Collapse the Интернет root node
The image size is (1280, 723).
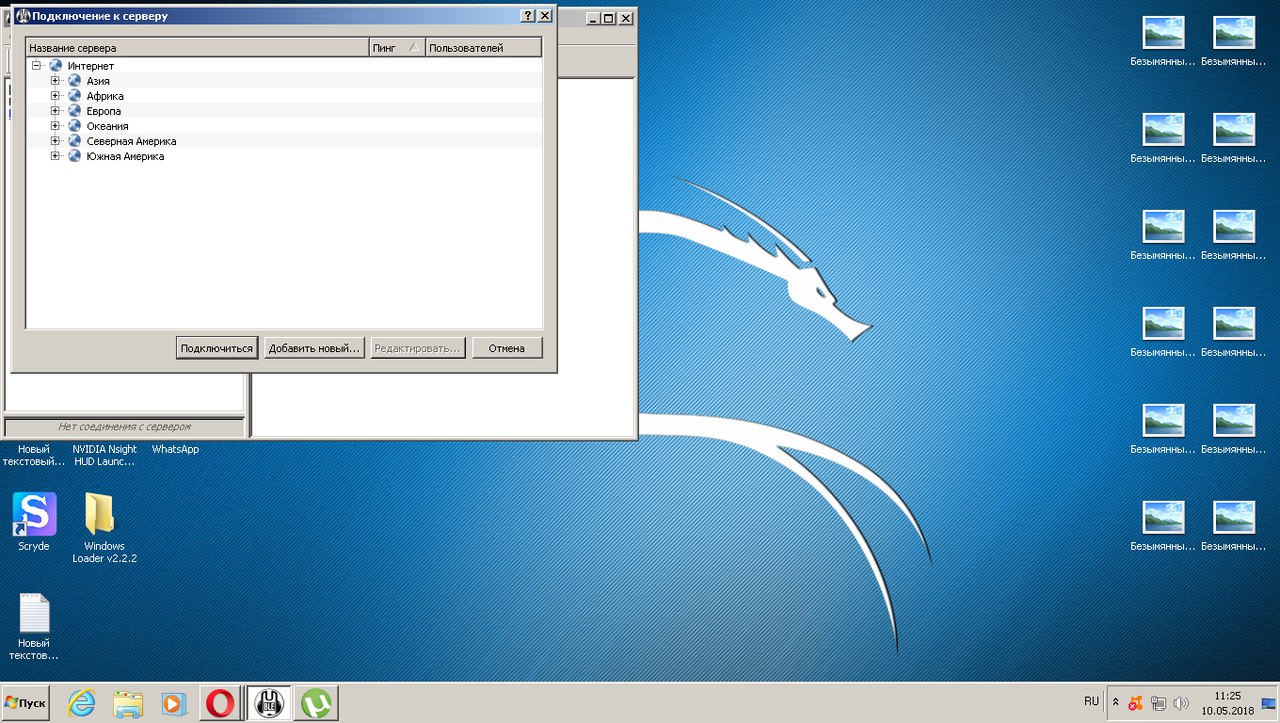pos(37,66)
